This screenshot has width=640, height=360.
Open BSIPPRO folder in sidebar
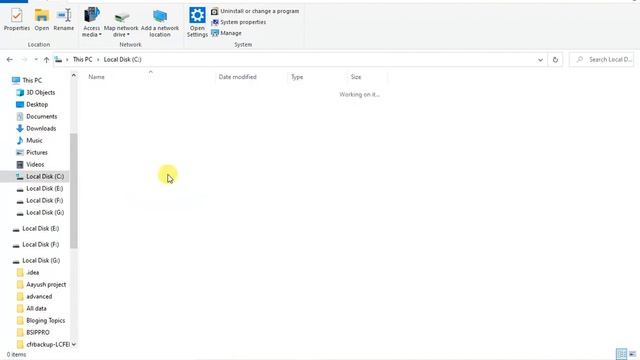pos(38,333)
